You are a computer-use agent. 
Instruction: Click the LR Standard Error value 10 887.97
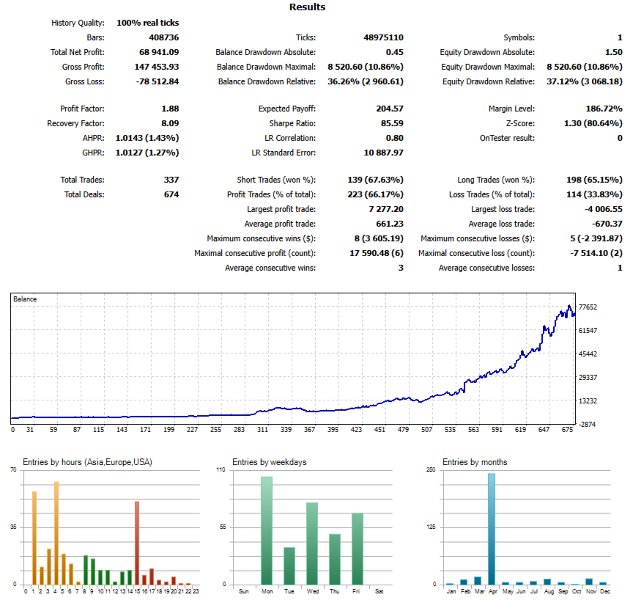(x=384, y=153)
